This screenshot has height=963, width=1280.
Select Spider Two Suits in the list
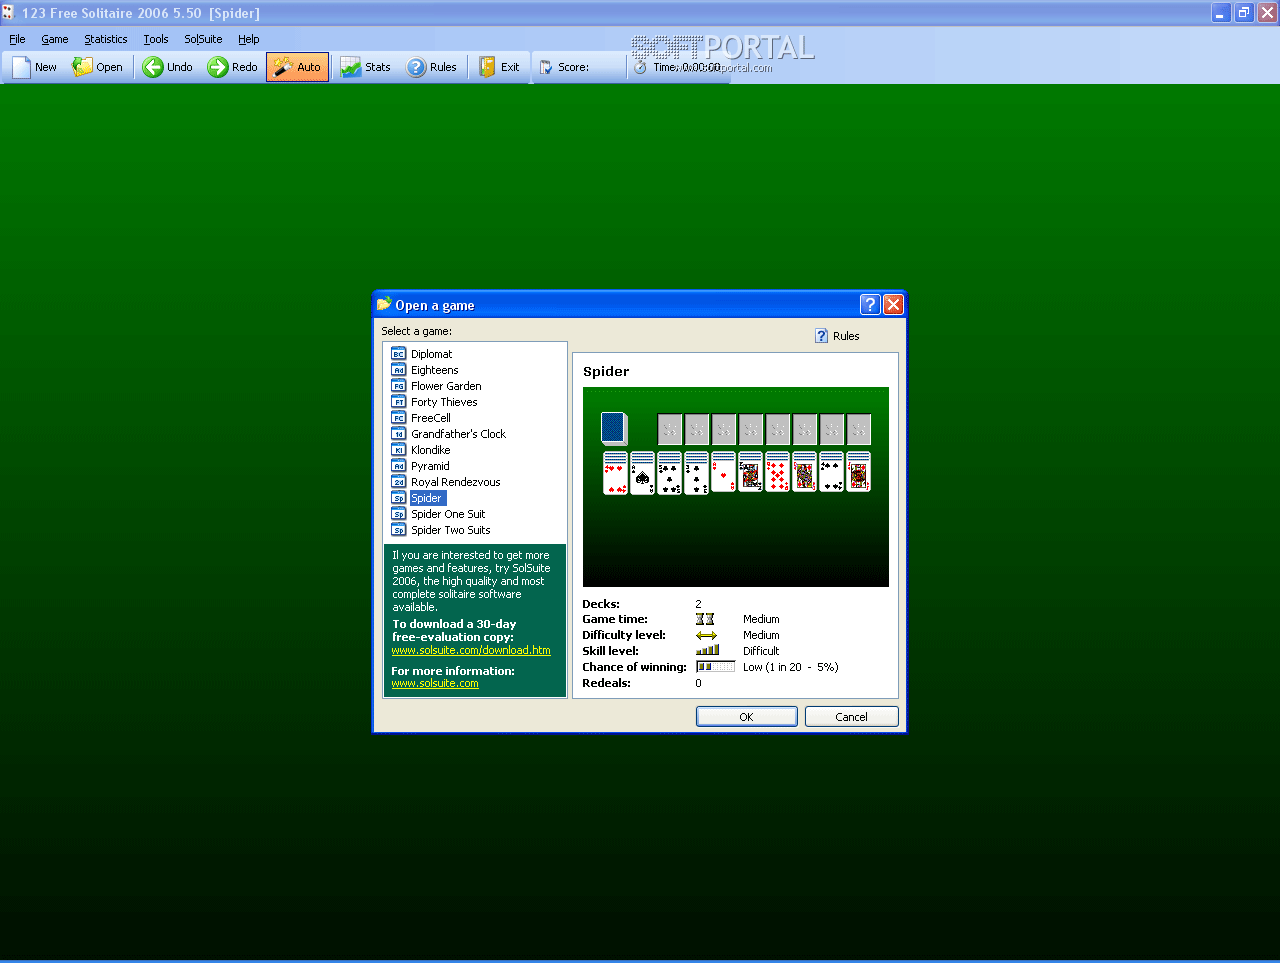click(x=450, y=530)
